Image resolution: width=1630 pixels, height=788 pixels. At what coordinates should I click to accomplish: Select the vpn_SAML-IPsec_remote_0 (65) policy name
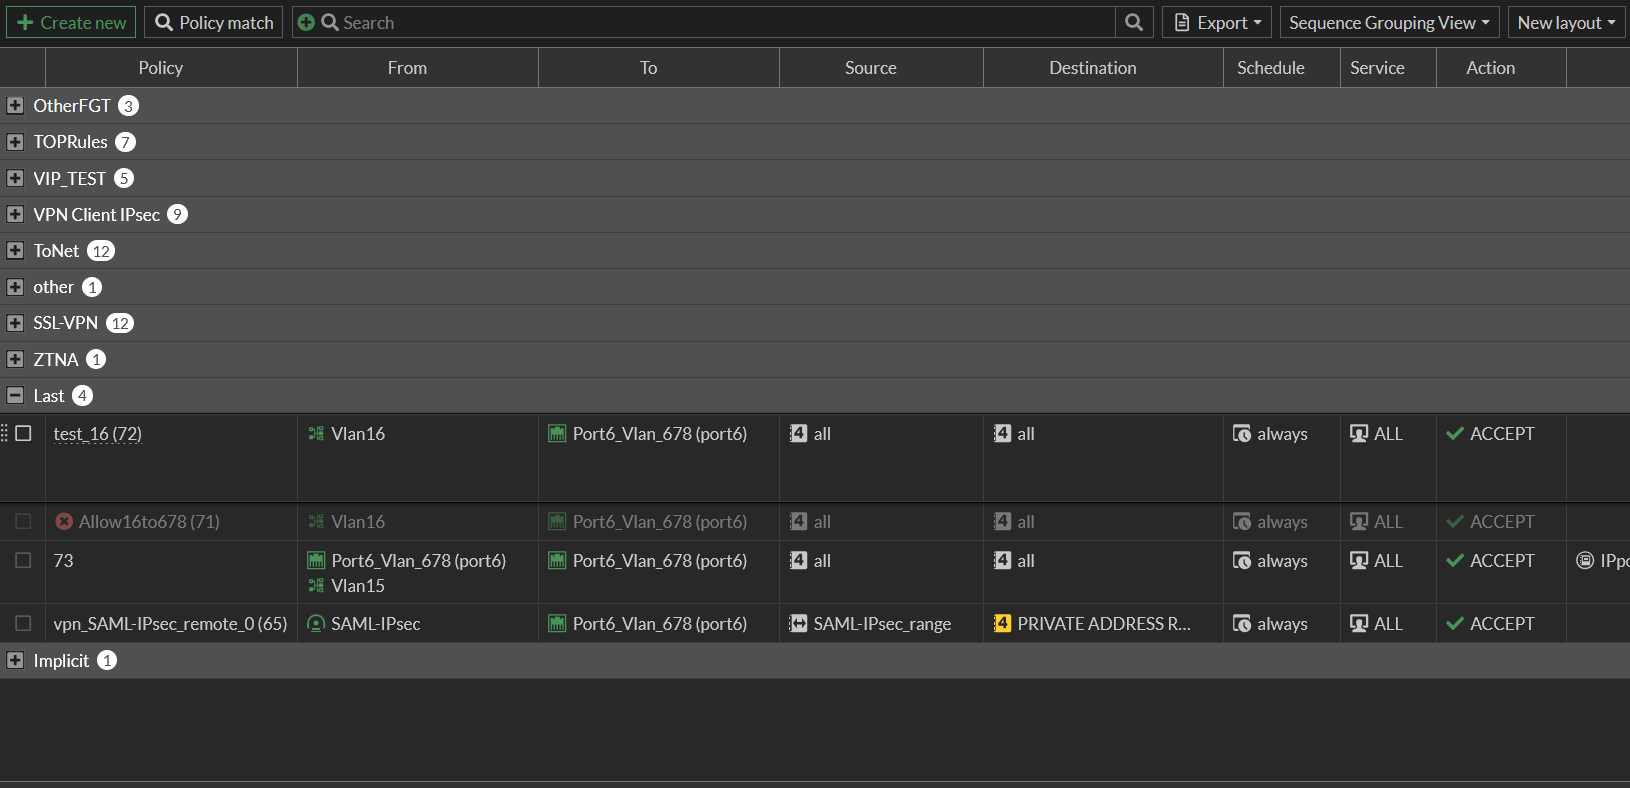point(170,623)
